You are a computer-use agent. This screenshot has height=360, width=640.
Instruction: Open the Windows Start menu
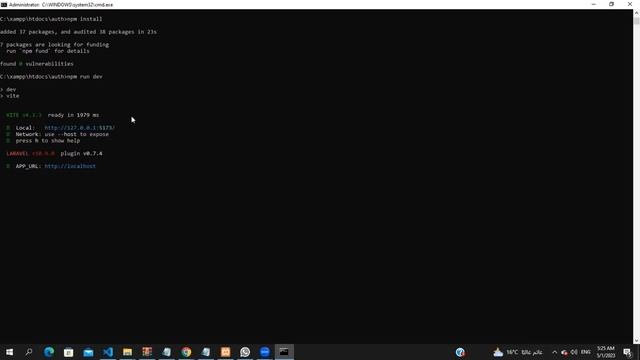(9, 352)
